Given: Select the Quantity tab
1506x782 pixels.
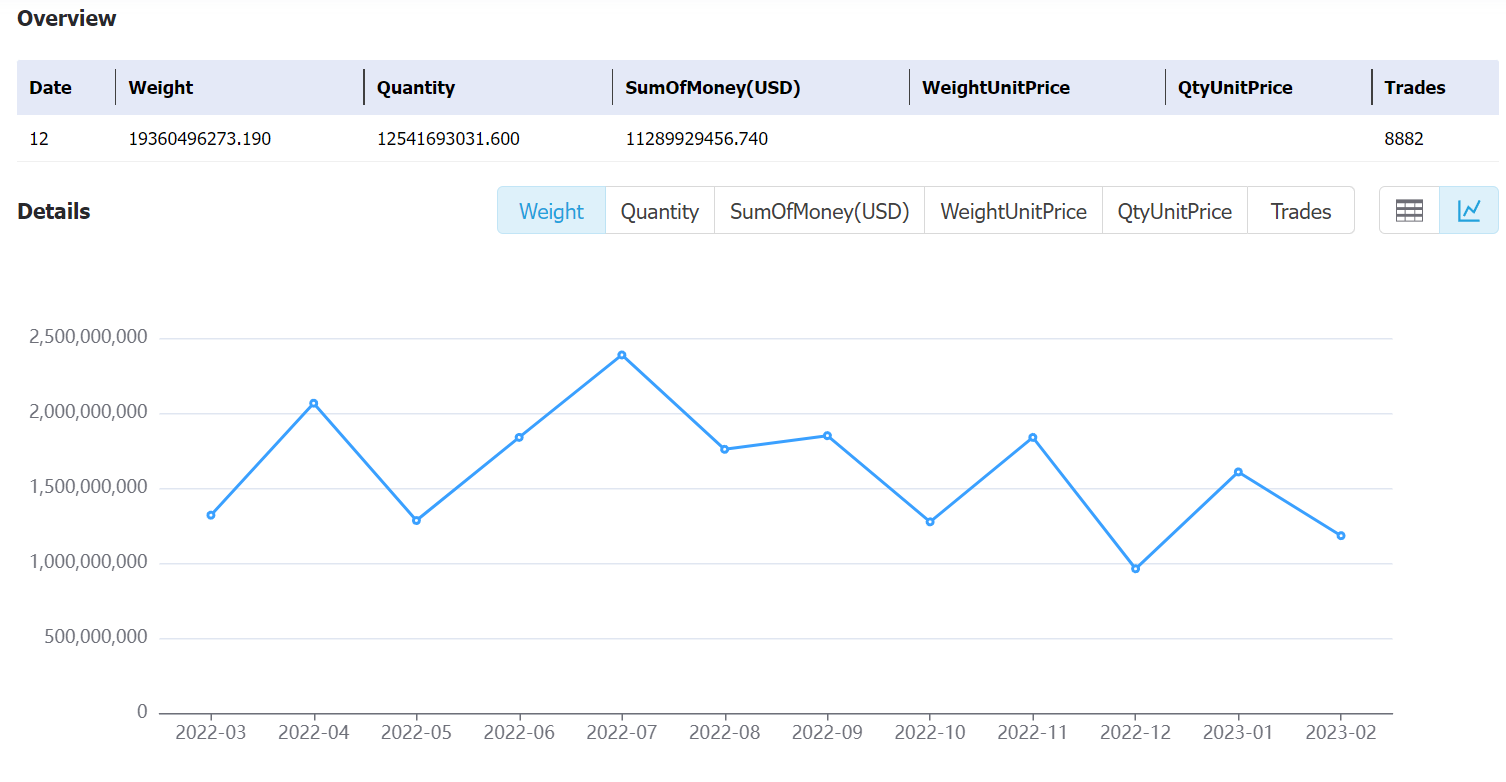Looking at the screenshot, I should (x=660, y=211).
